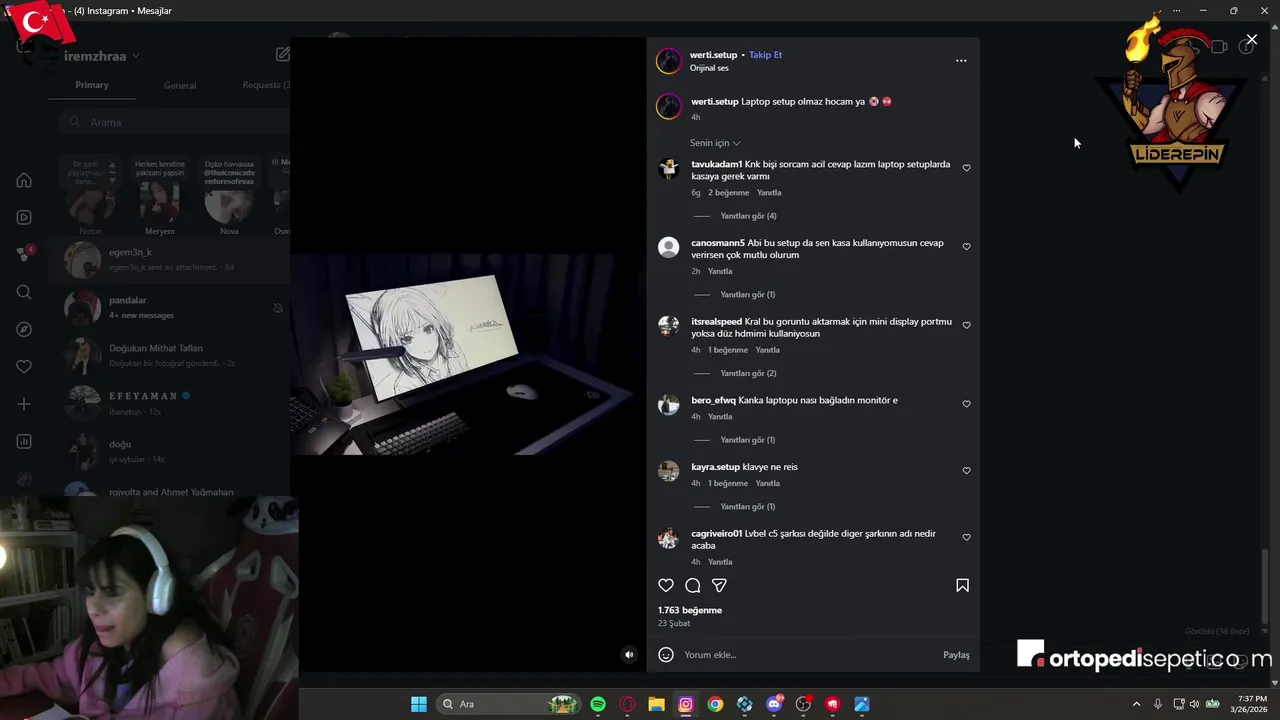
Task: Click the setup video thumbnail
Action: 468,355
